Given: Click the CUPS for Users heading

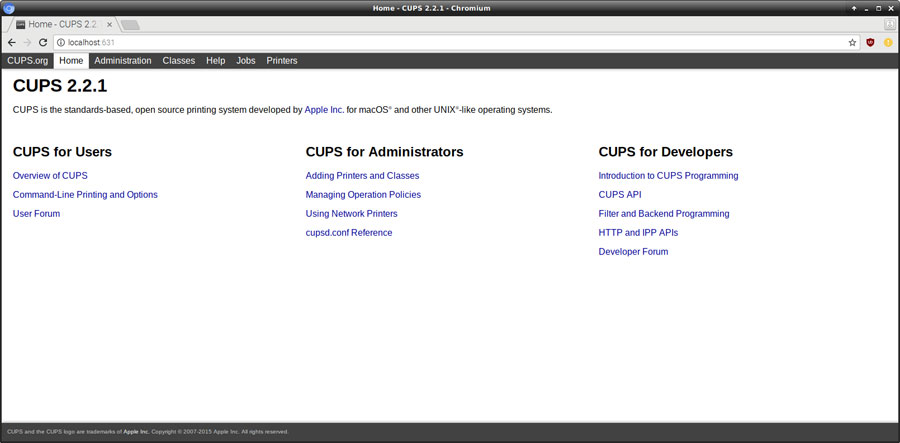Looking at the screenshot, I should pyautogui.click(x=62, y=152).
